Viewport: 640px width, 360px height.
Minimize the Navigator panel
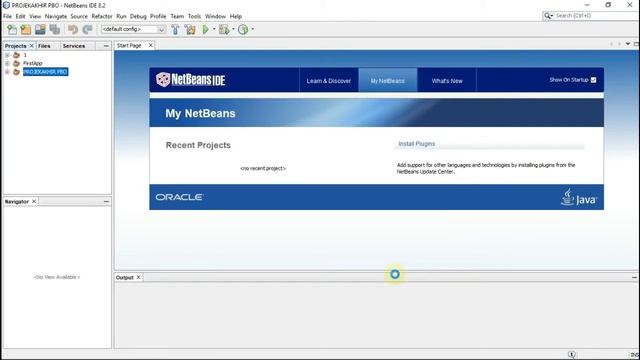pyautogui.click(x=106, y=202)
